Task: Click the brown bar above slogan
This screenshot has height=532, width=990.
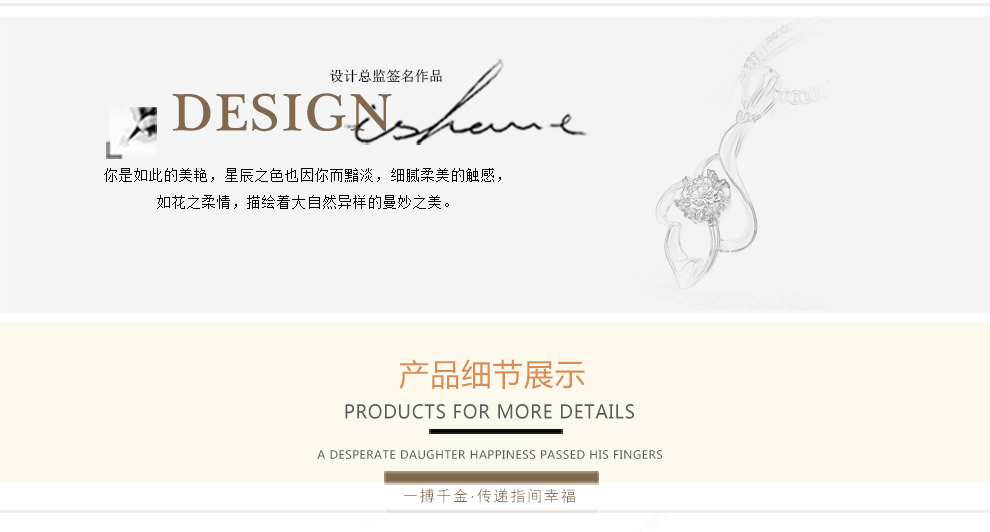Action: click(x=491, y=478)
